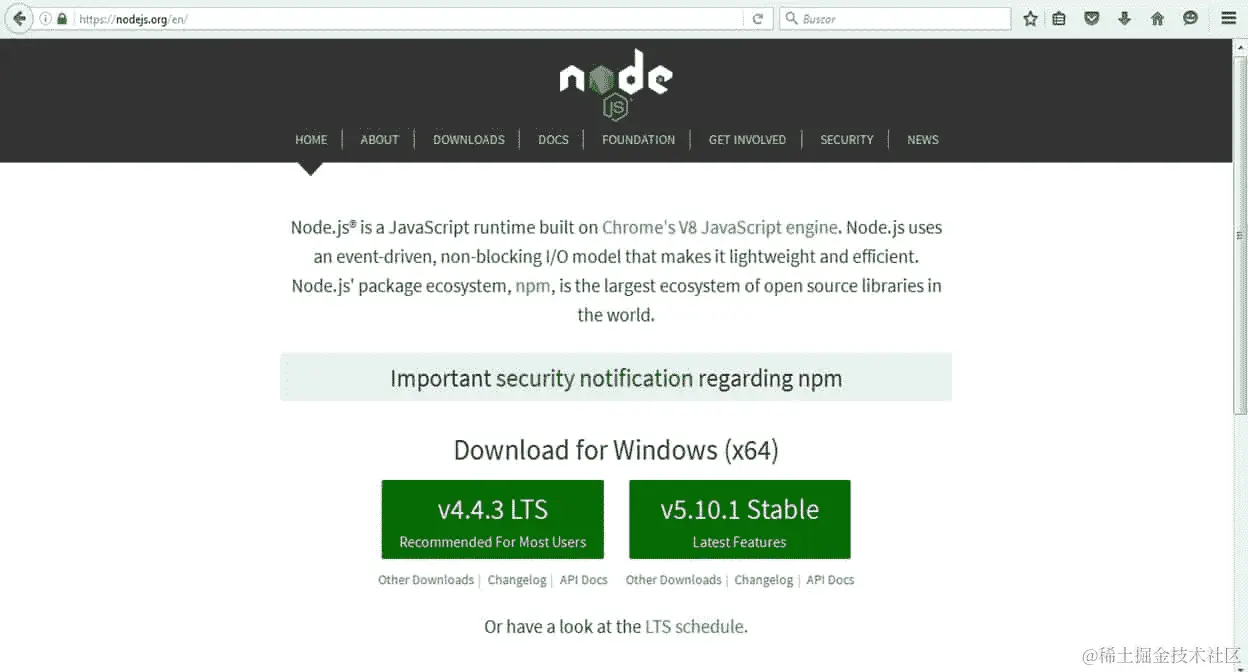Open the bookmarks list icon

(1060, 17)
